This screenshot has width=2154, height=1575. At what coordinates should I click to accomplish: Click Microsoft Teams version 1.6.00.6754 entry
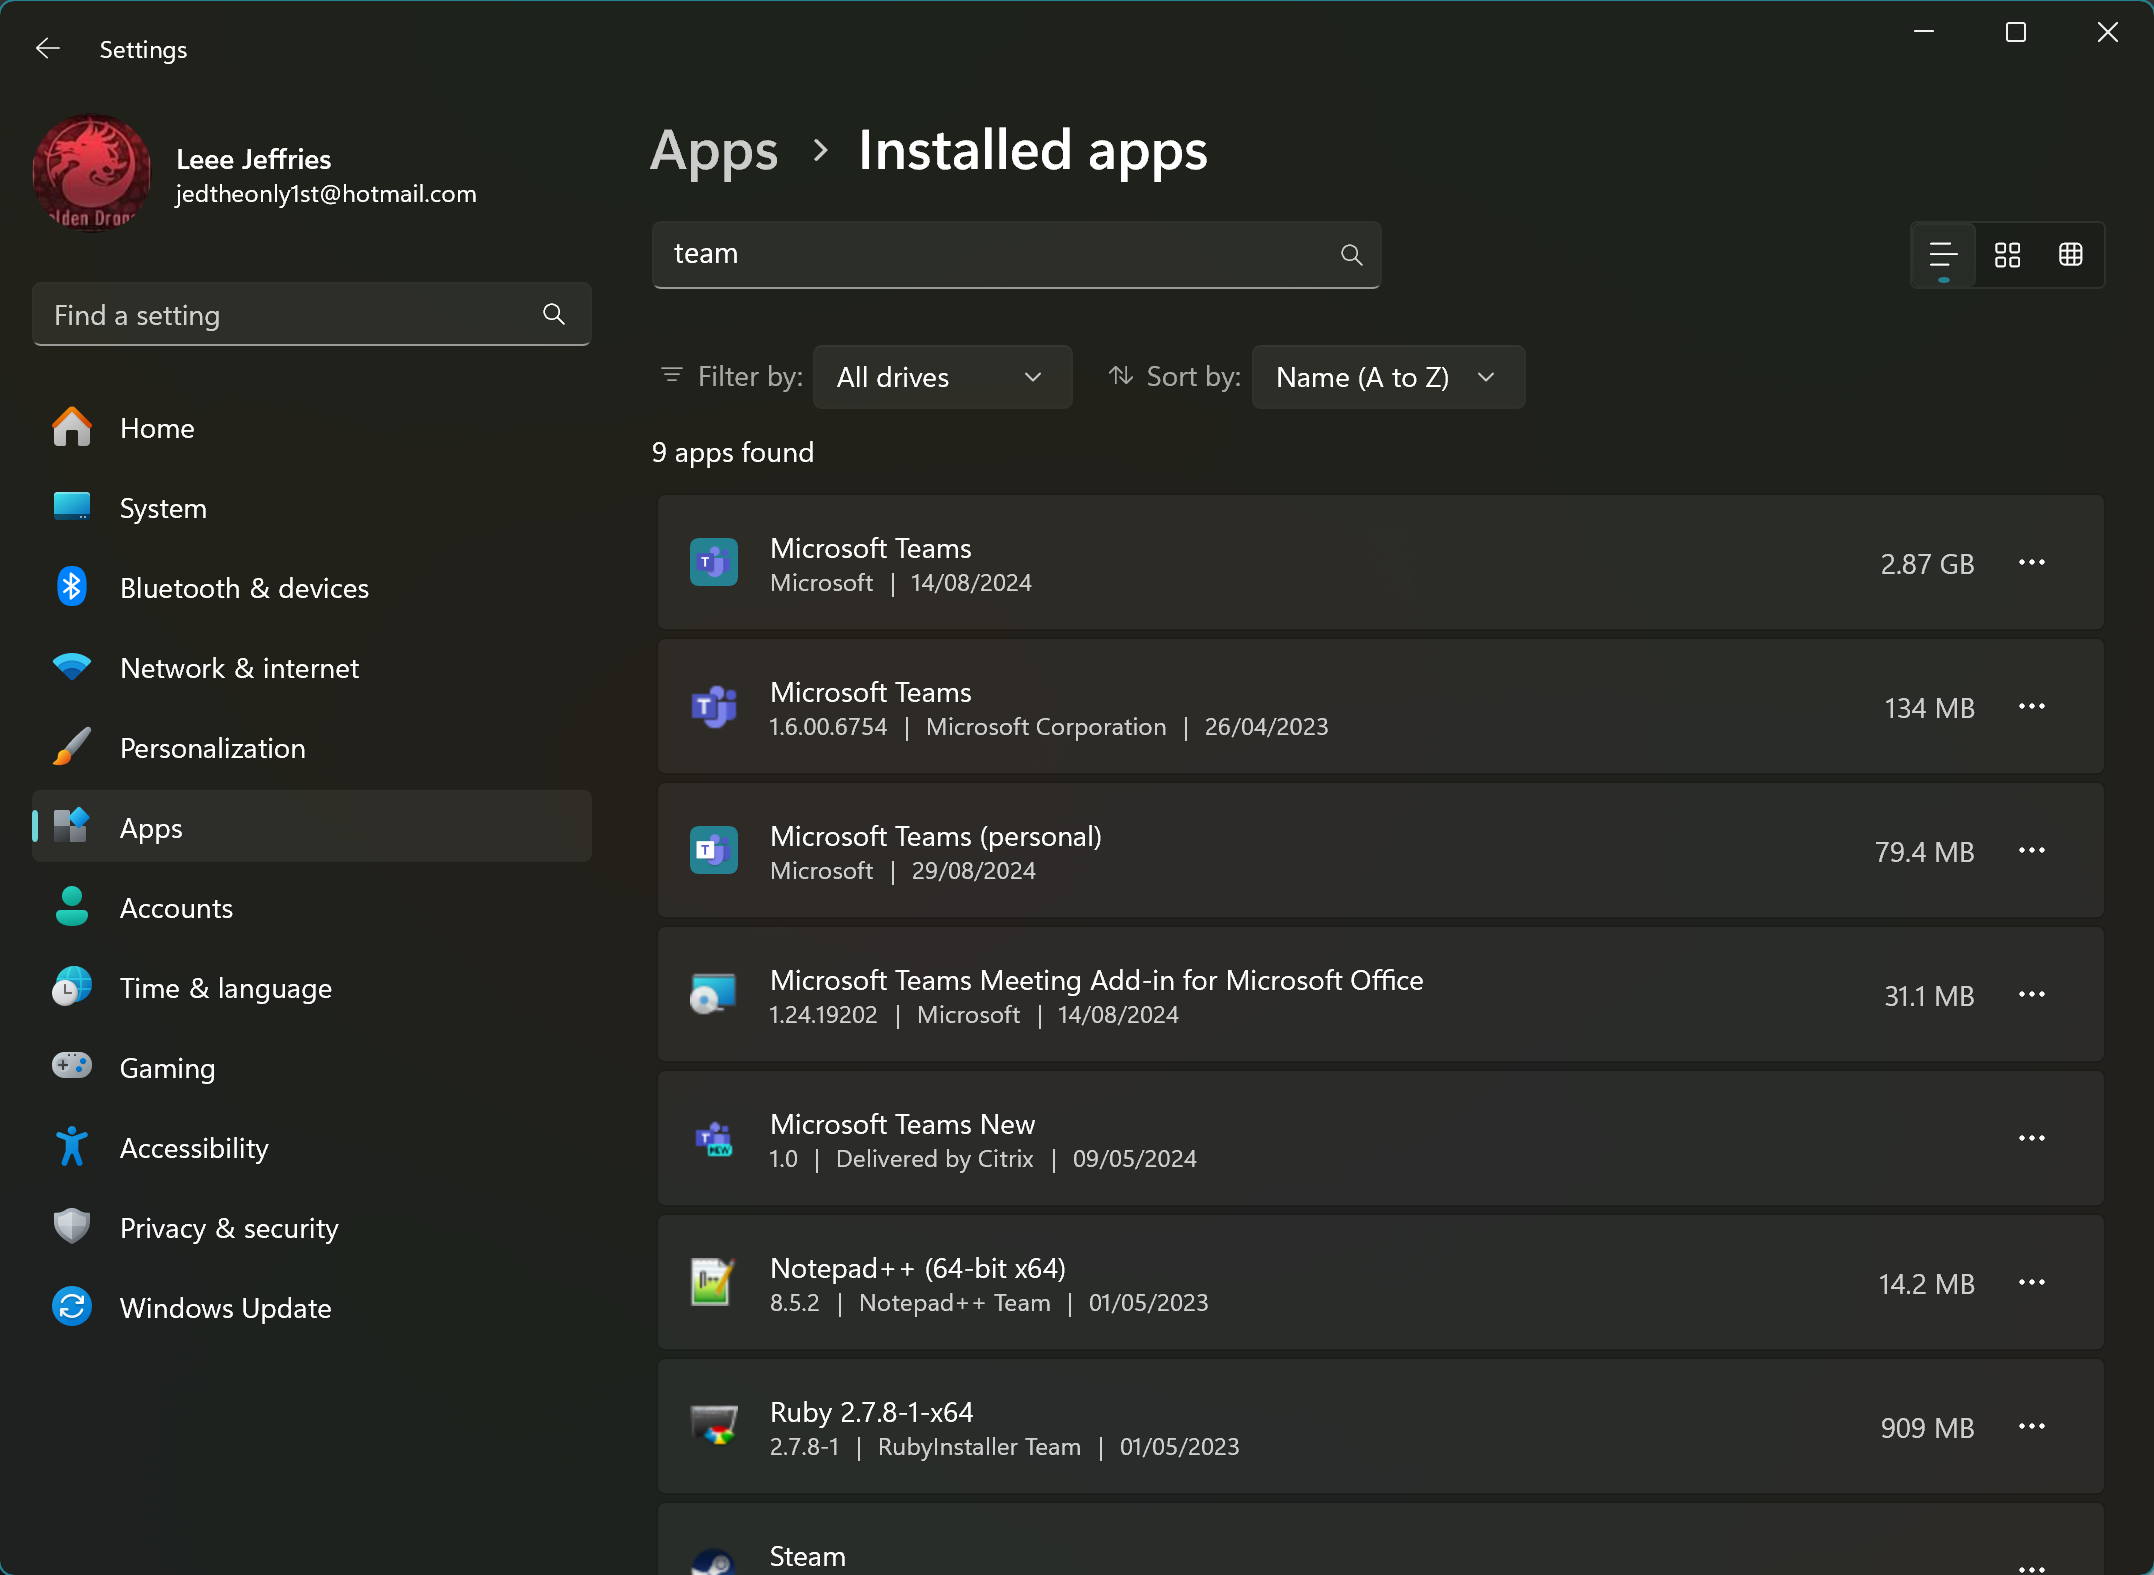(1380, 707)
